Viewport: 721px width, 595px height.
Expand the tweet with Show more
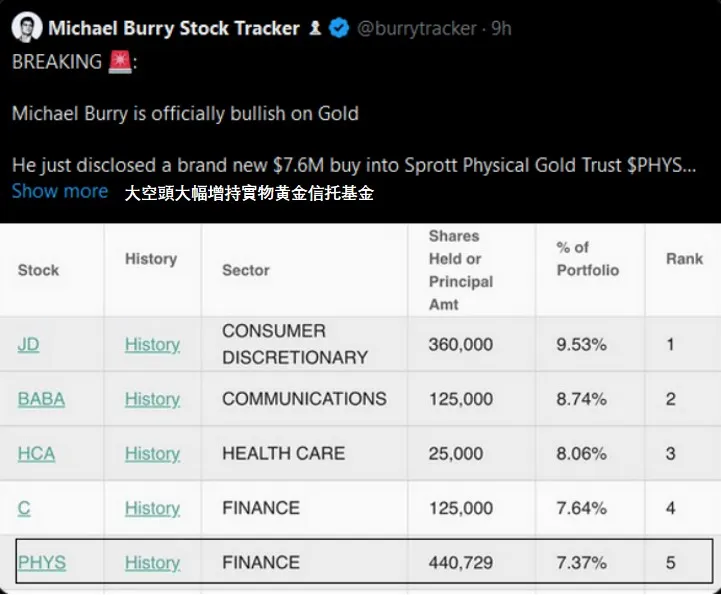click(x=60, y=191)
